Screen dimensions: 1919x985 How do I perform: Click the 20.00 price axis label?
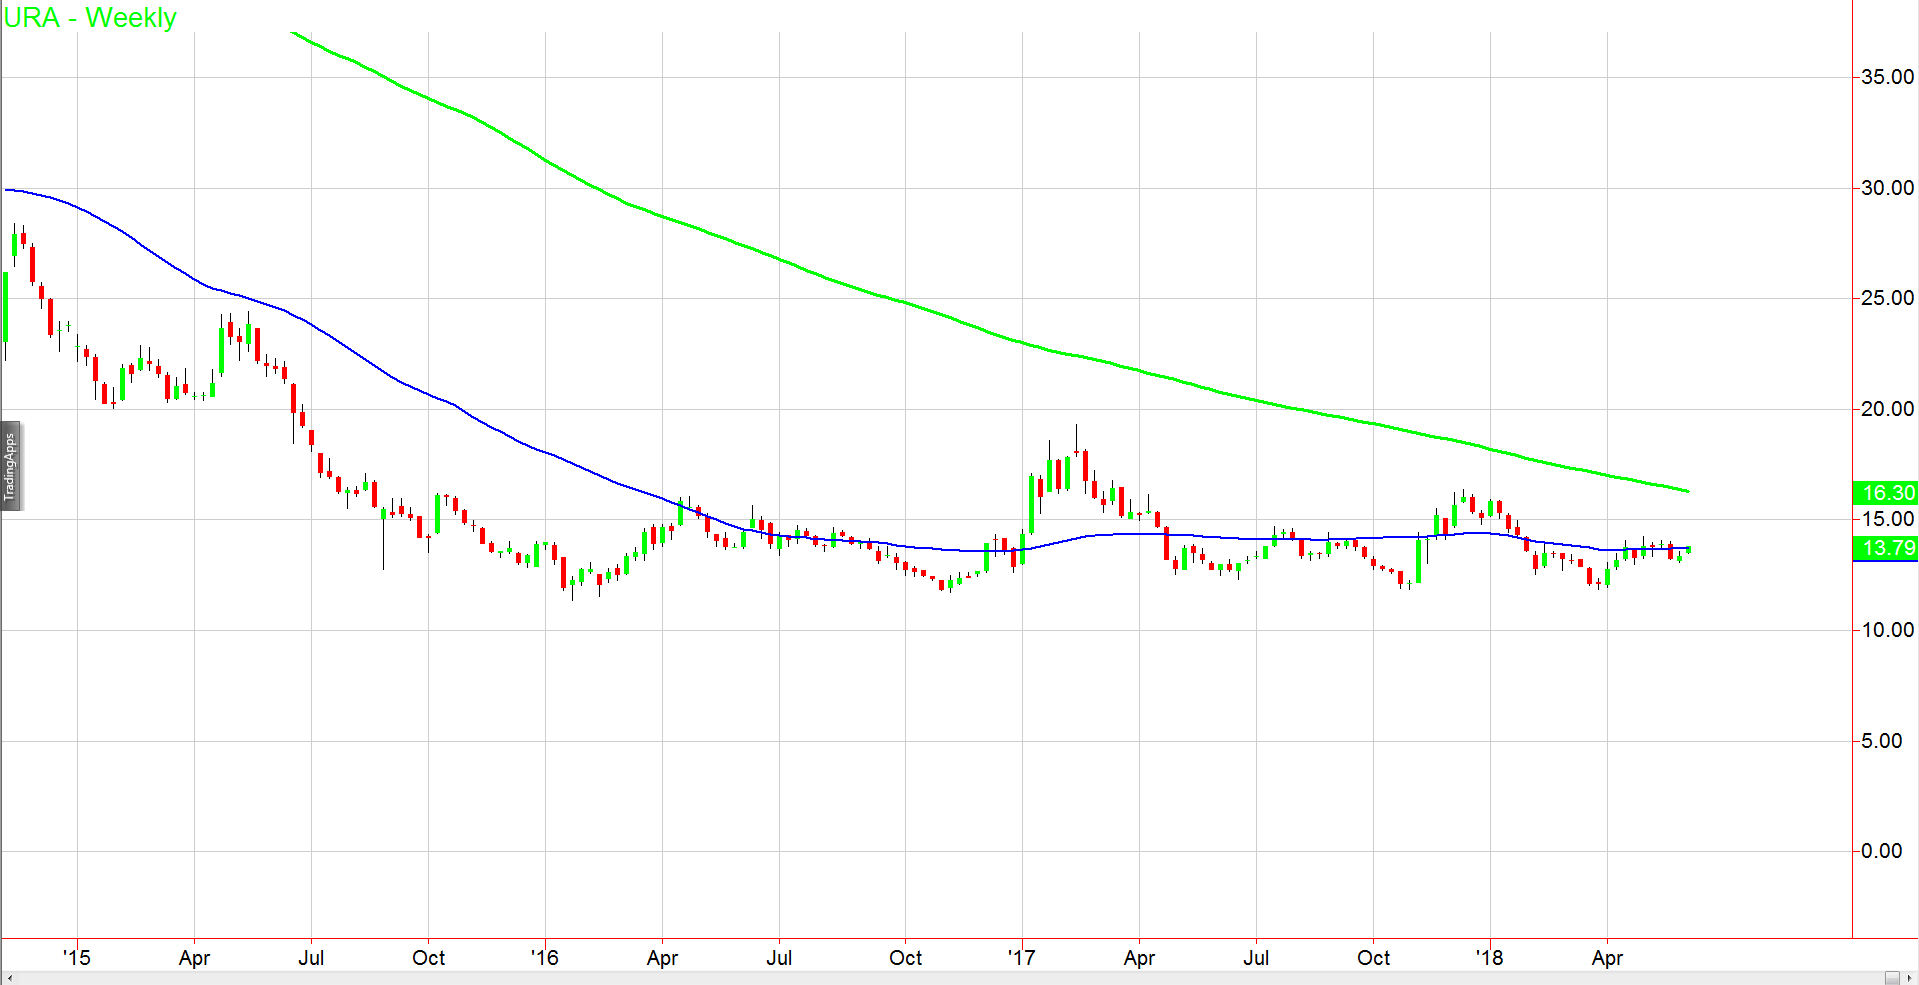click(1887, 409)
